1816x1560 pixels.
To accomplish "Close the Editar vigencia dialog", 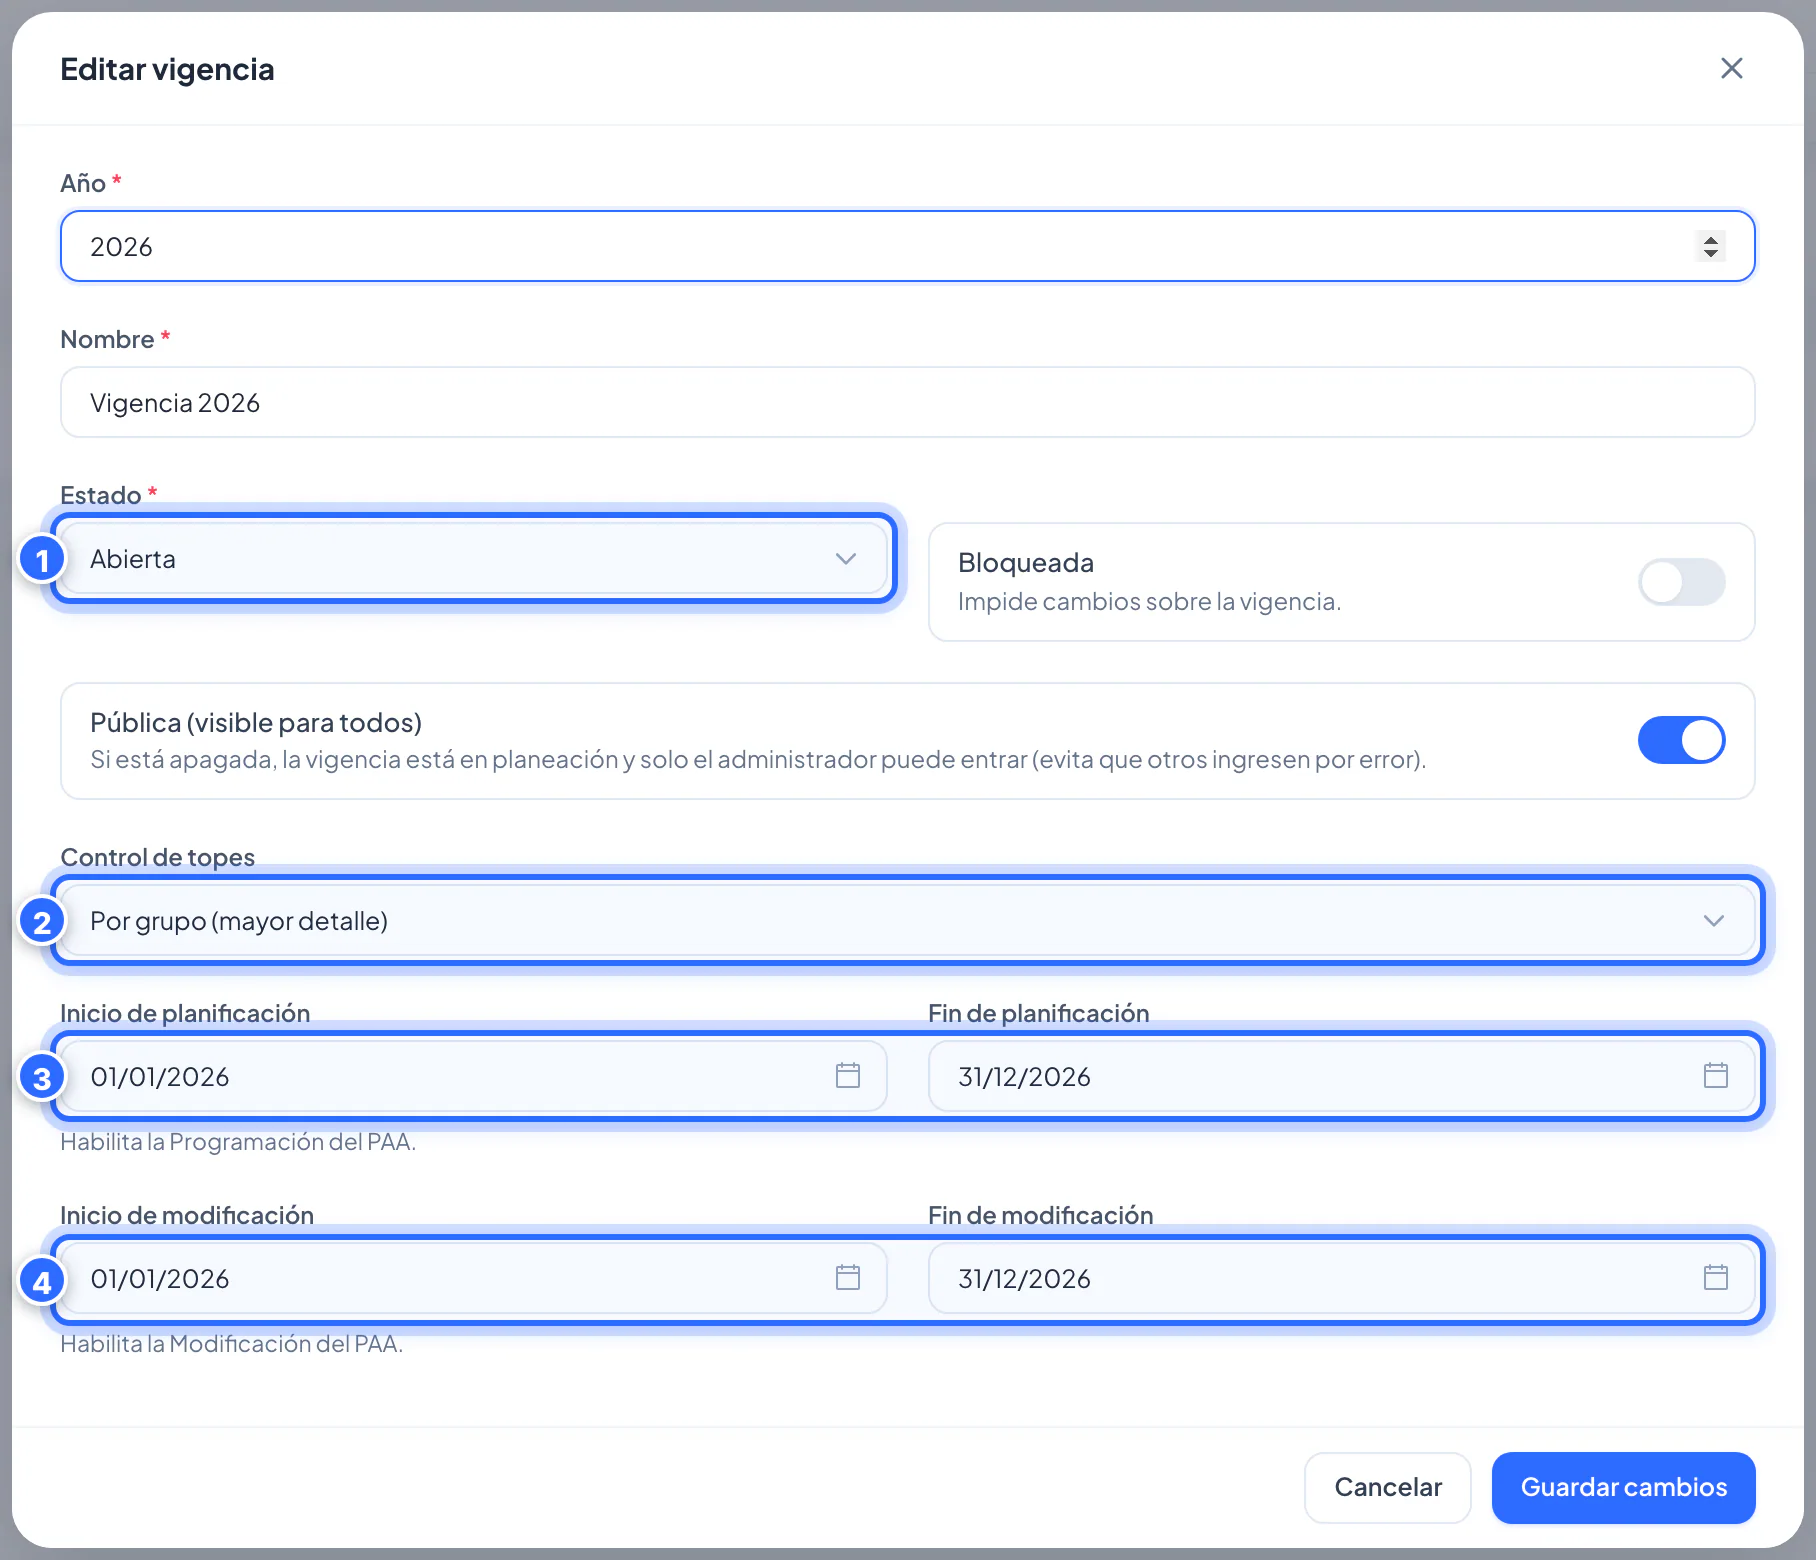I will click(1731, 68).
